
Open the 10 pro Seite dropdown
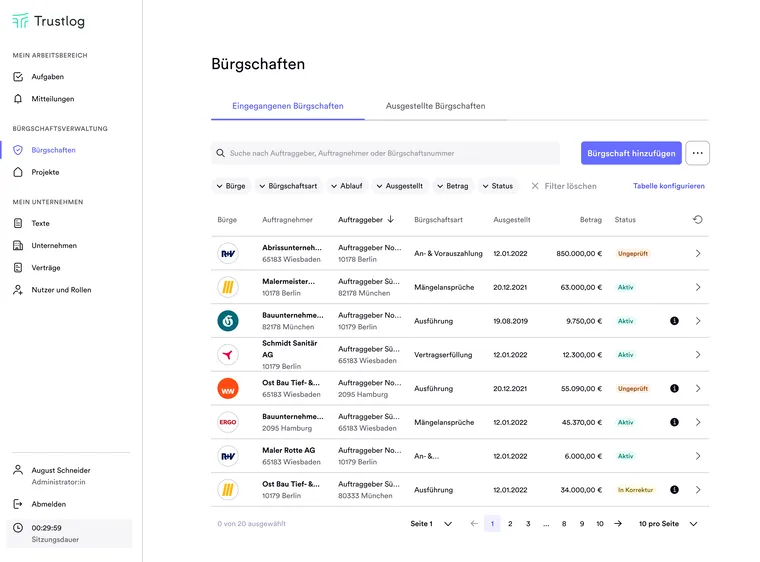[668, 524]
